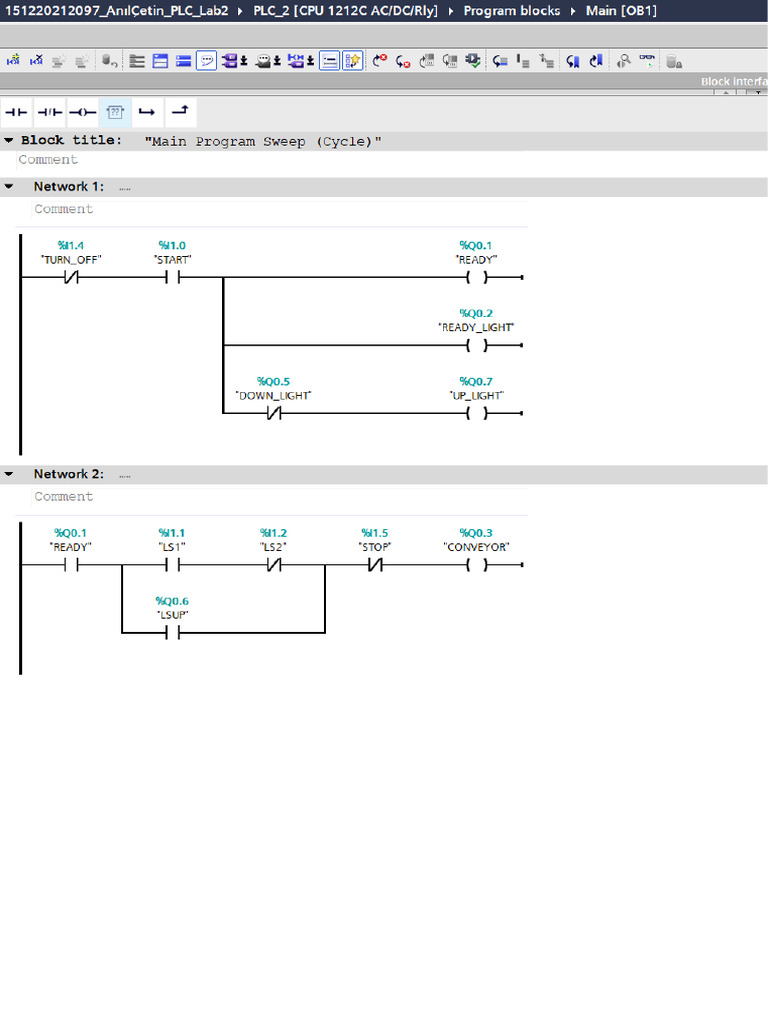
Task: Click the Insert network toolbar icon
Action: (13, 61)
